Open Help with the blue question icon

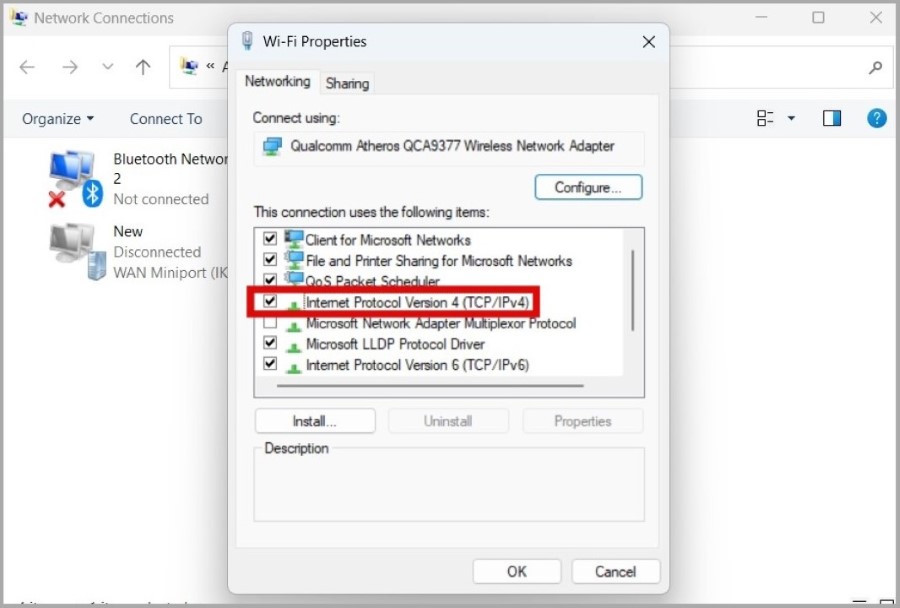tap(876, 118)
